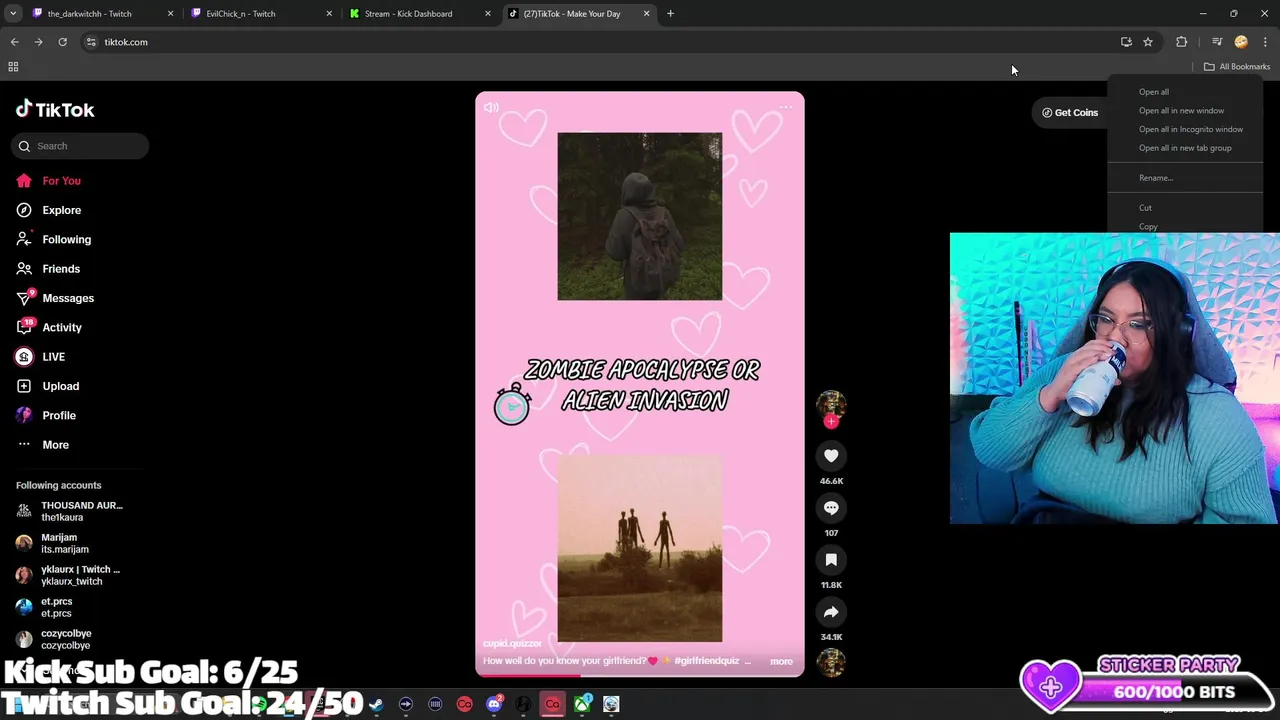Unmute the video with the speaker icon
This screenshot has width=1280, height=720.
[x=491, y=107]
